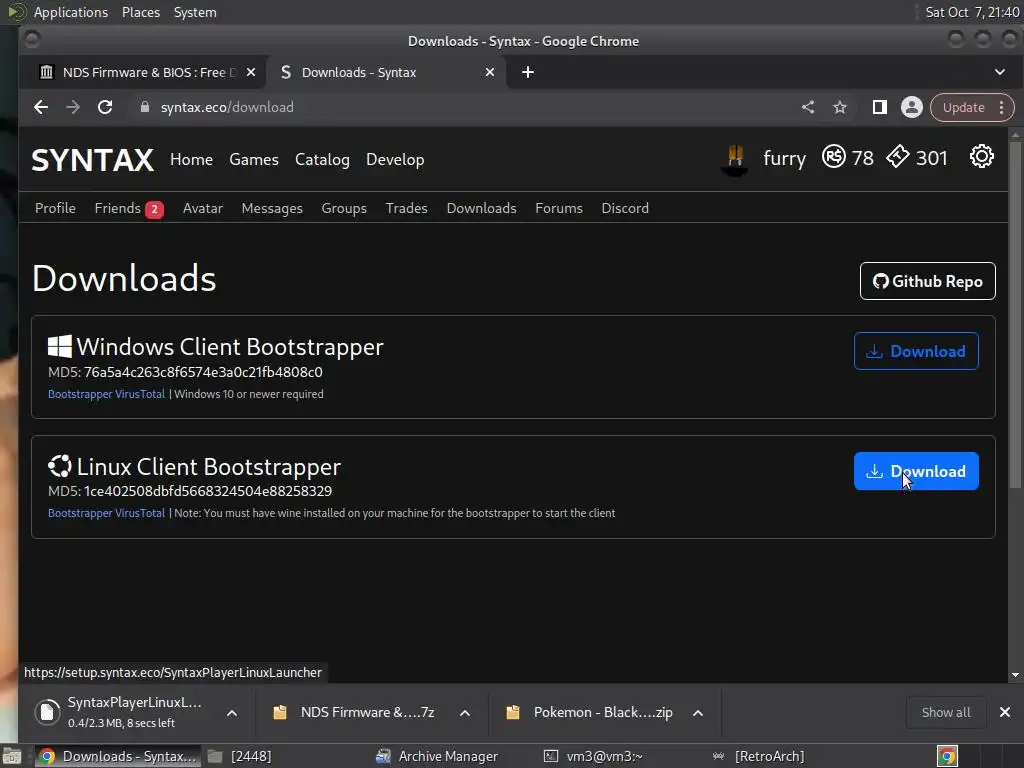Click the share page icon in address bar
The image size is (1024, 768).
click(x=808, y=107)
